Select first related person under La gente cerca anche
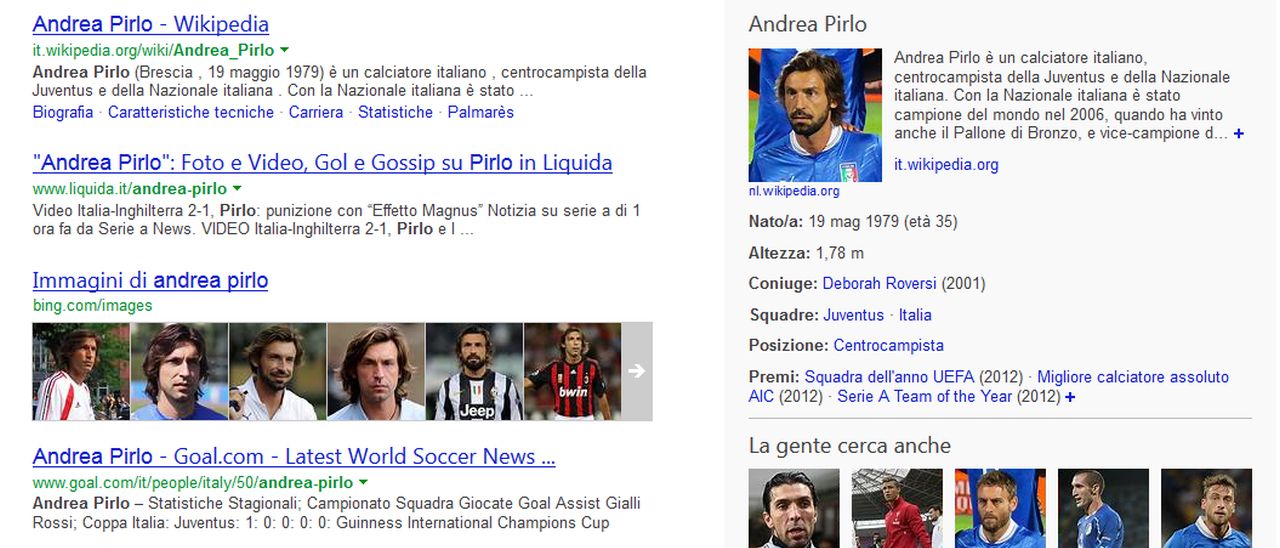The width and height of the screenshot is (1280, 548). coord(794,508)
